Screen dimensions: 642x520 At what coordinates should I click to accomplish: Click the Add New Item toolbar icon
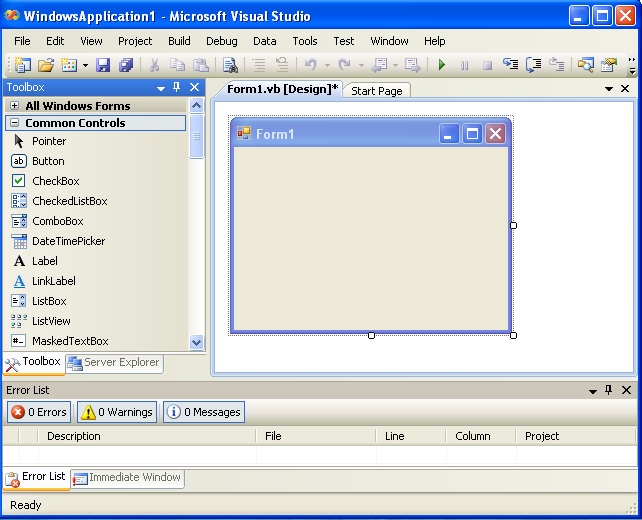click(69, 65)
